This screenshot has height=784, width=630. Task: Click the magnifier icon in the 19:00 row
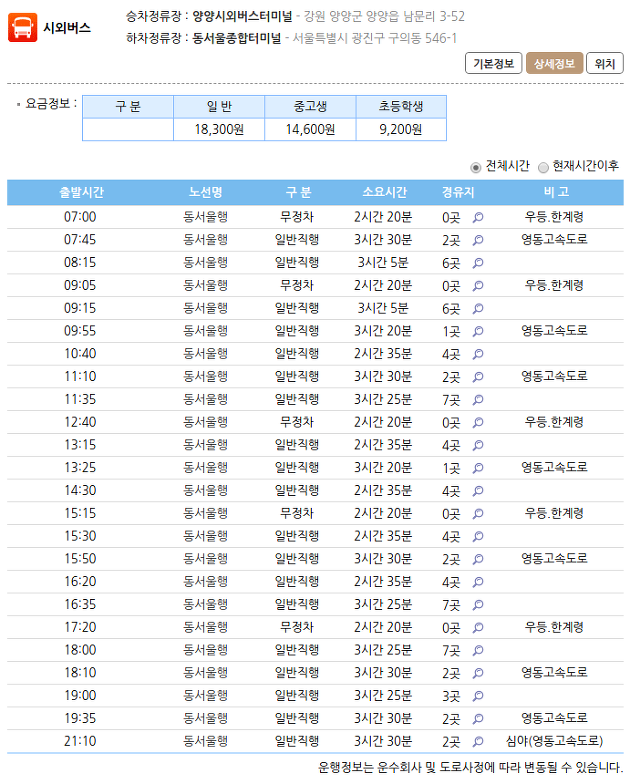coord(478,696)
